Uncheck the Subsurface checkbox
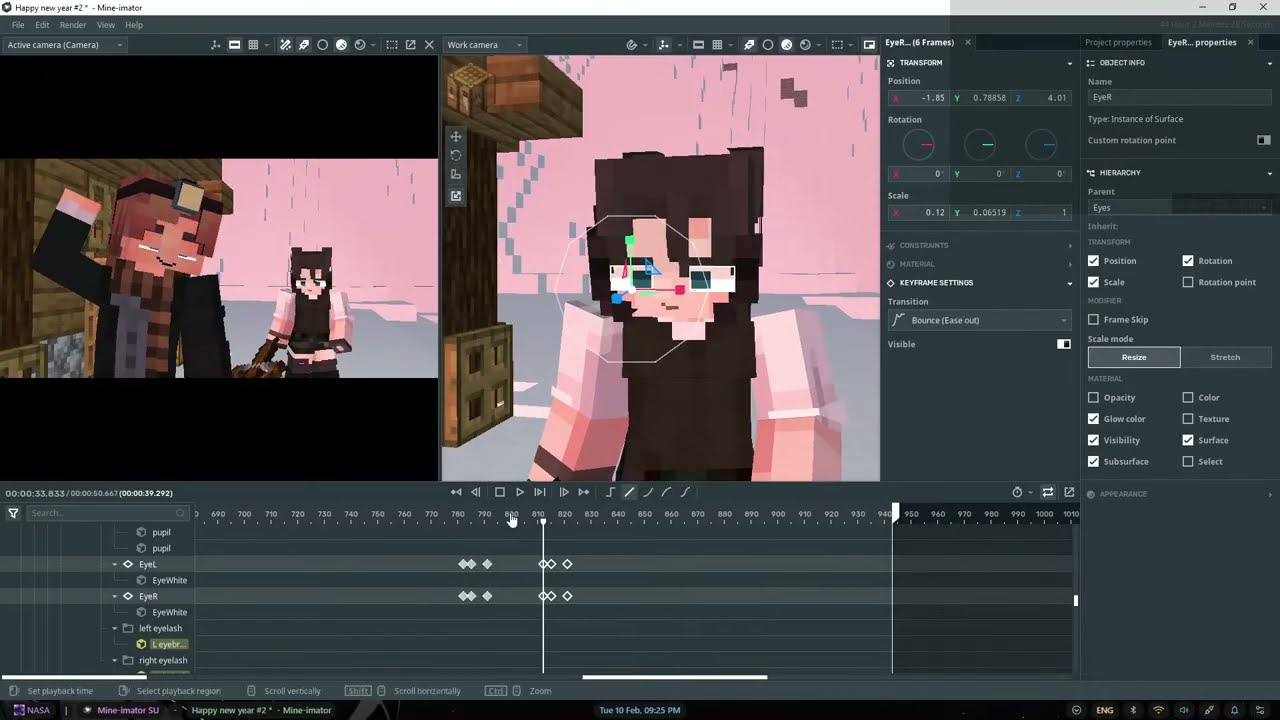The image size is (1280, 720). click(x=1093, y=462)
